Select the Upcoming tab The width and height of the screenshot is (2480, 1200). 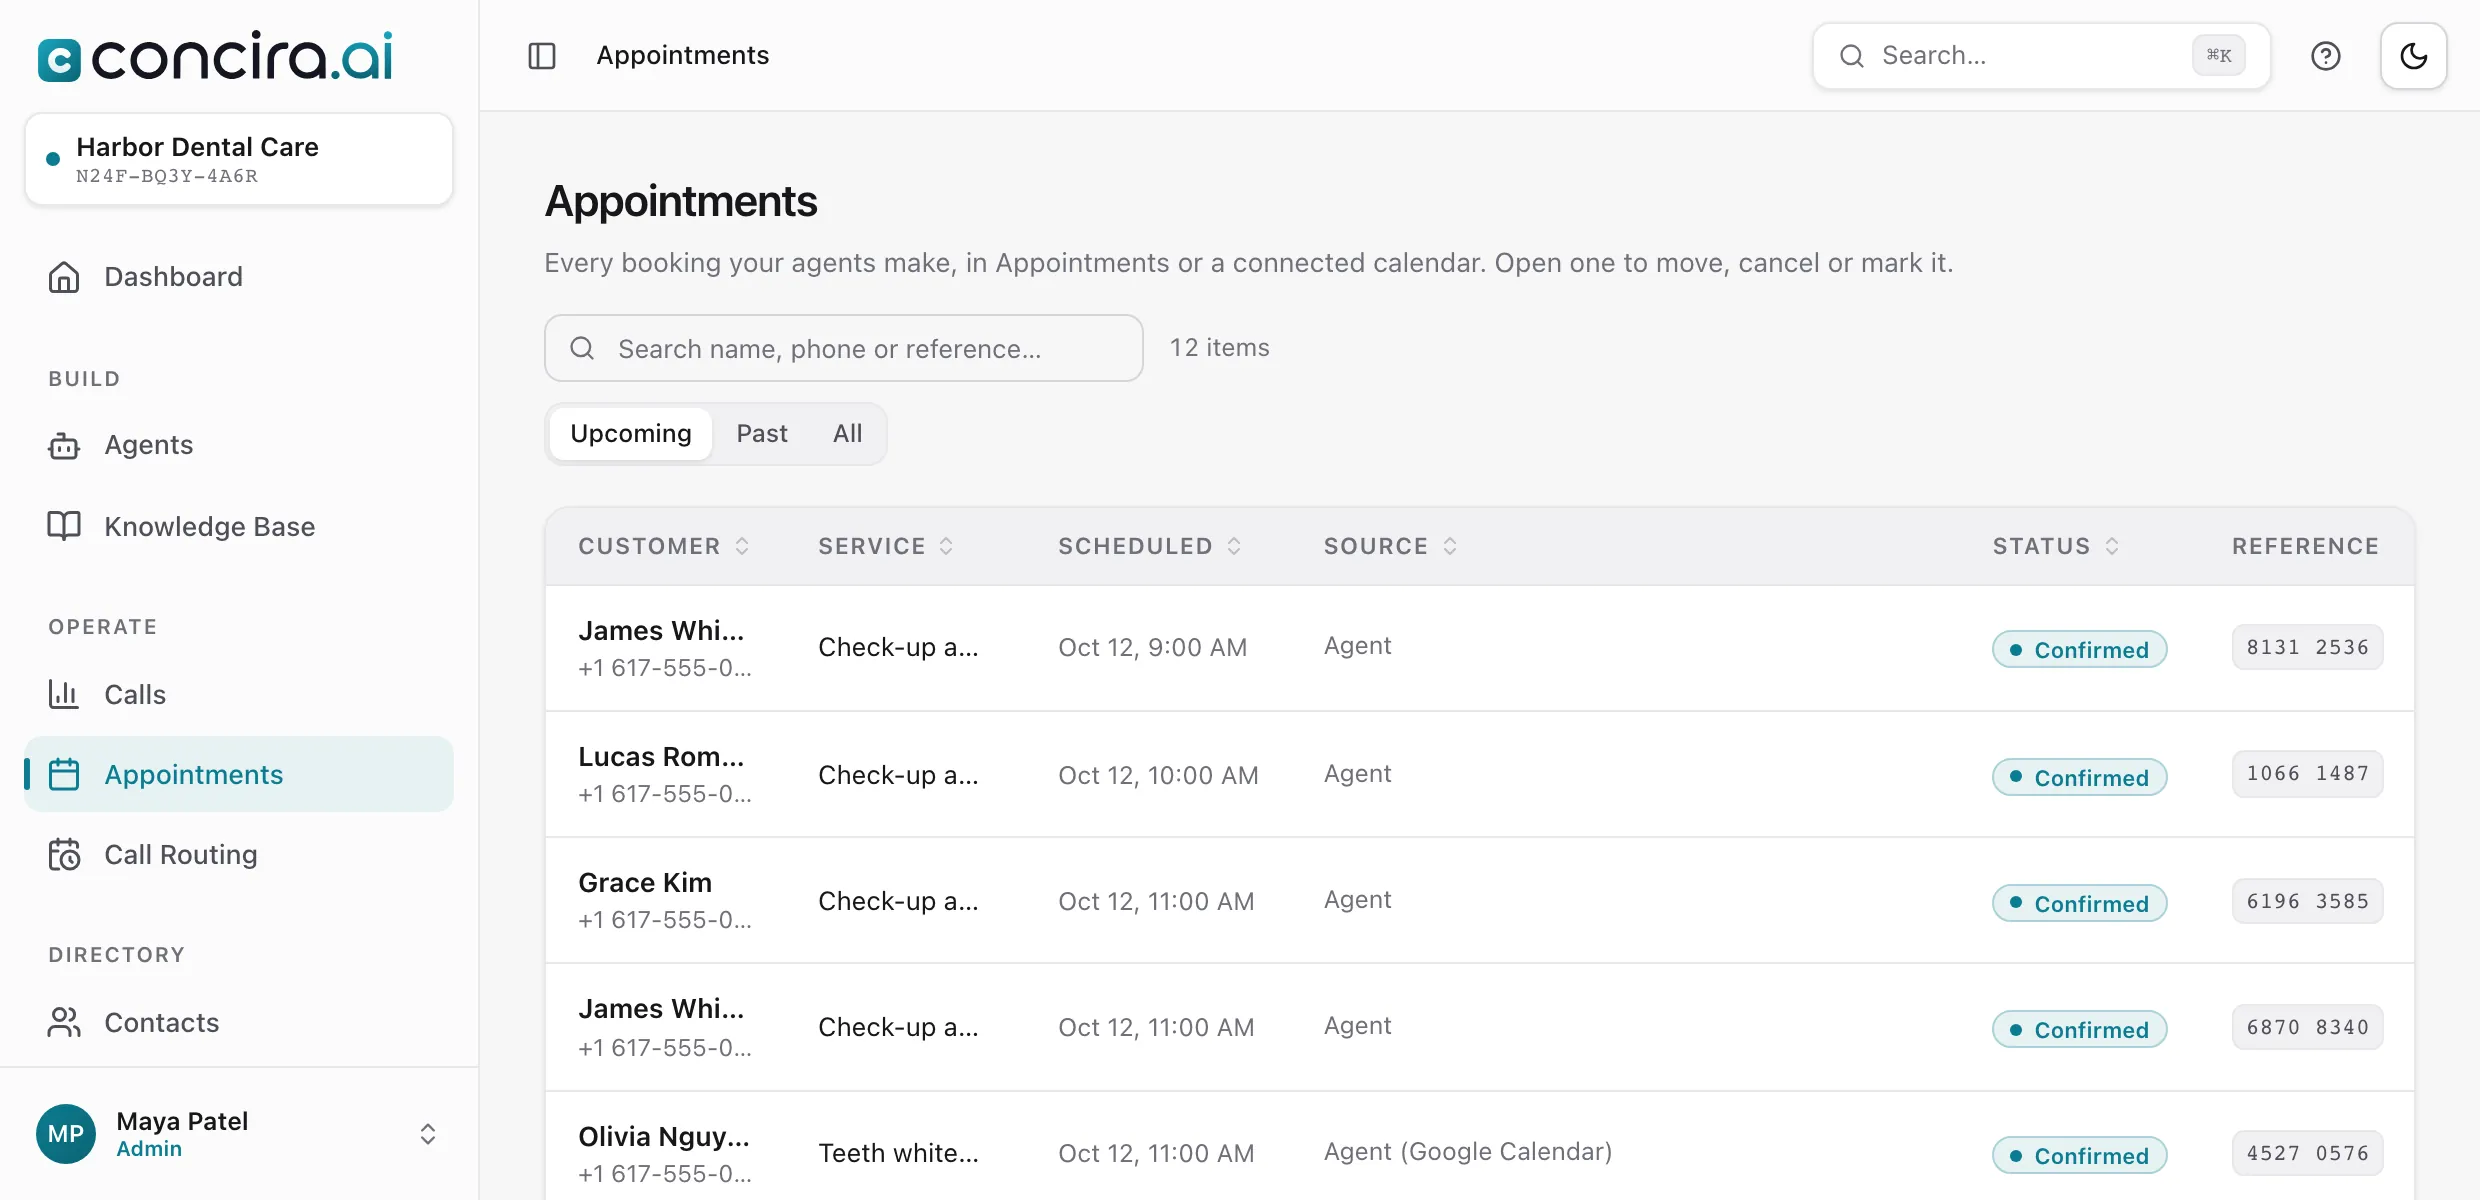[631, 434]
